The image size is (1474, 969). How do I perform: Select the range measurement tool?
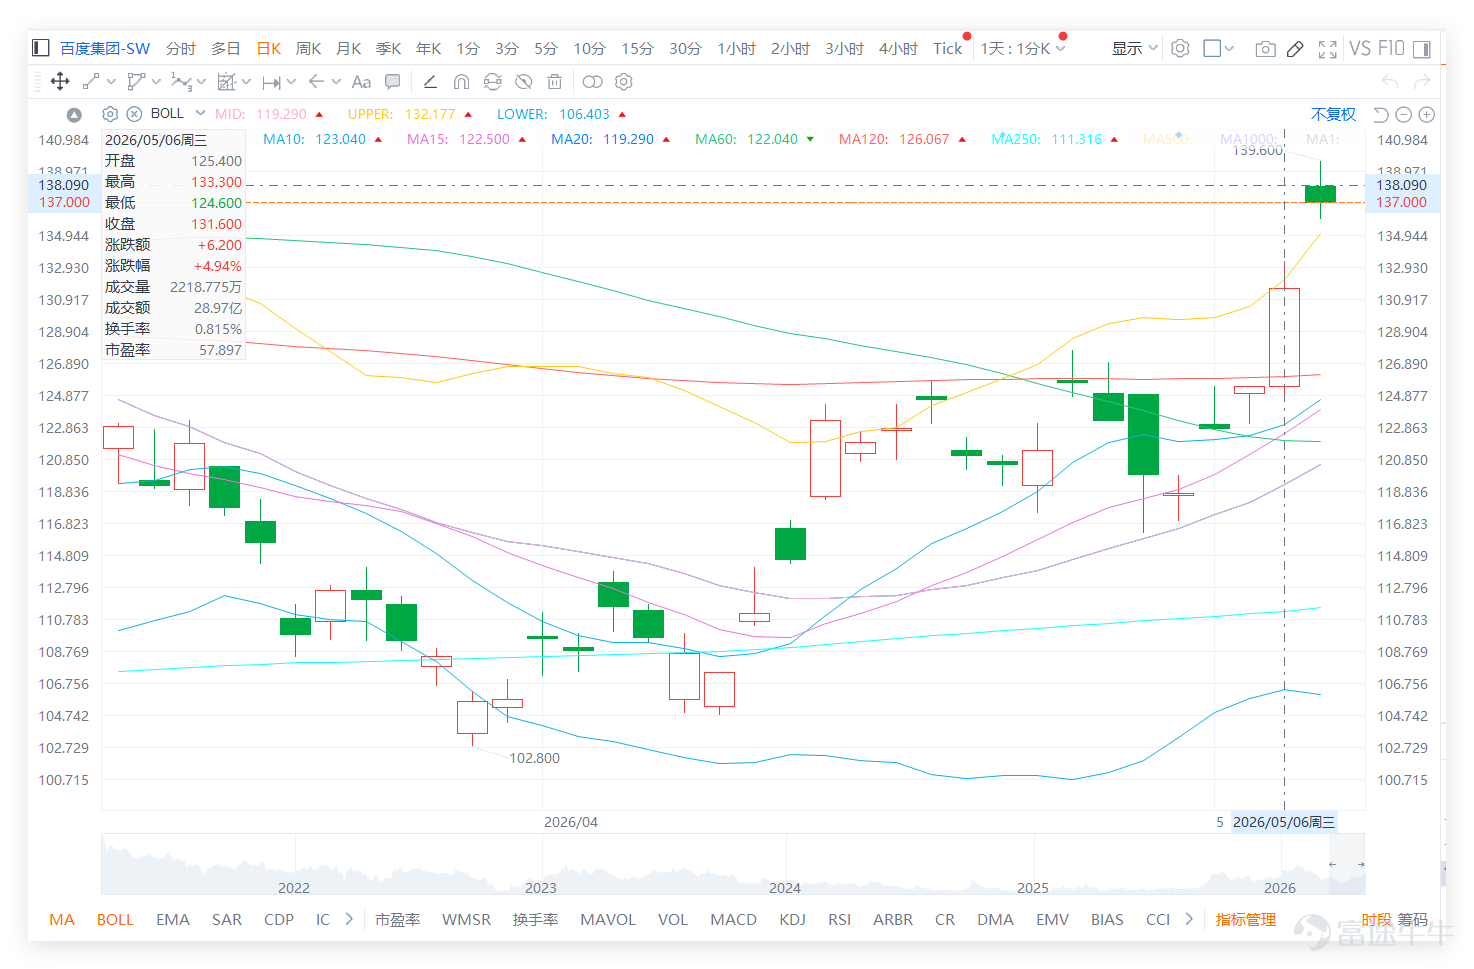coord(272,82)
